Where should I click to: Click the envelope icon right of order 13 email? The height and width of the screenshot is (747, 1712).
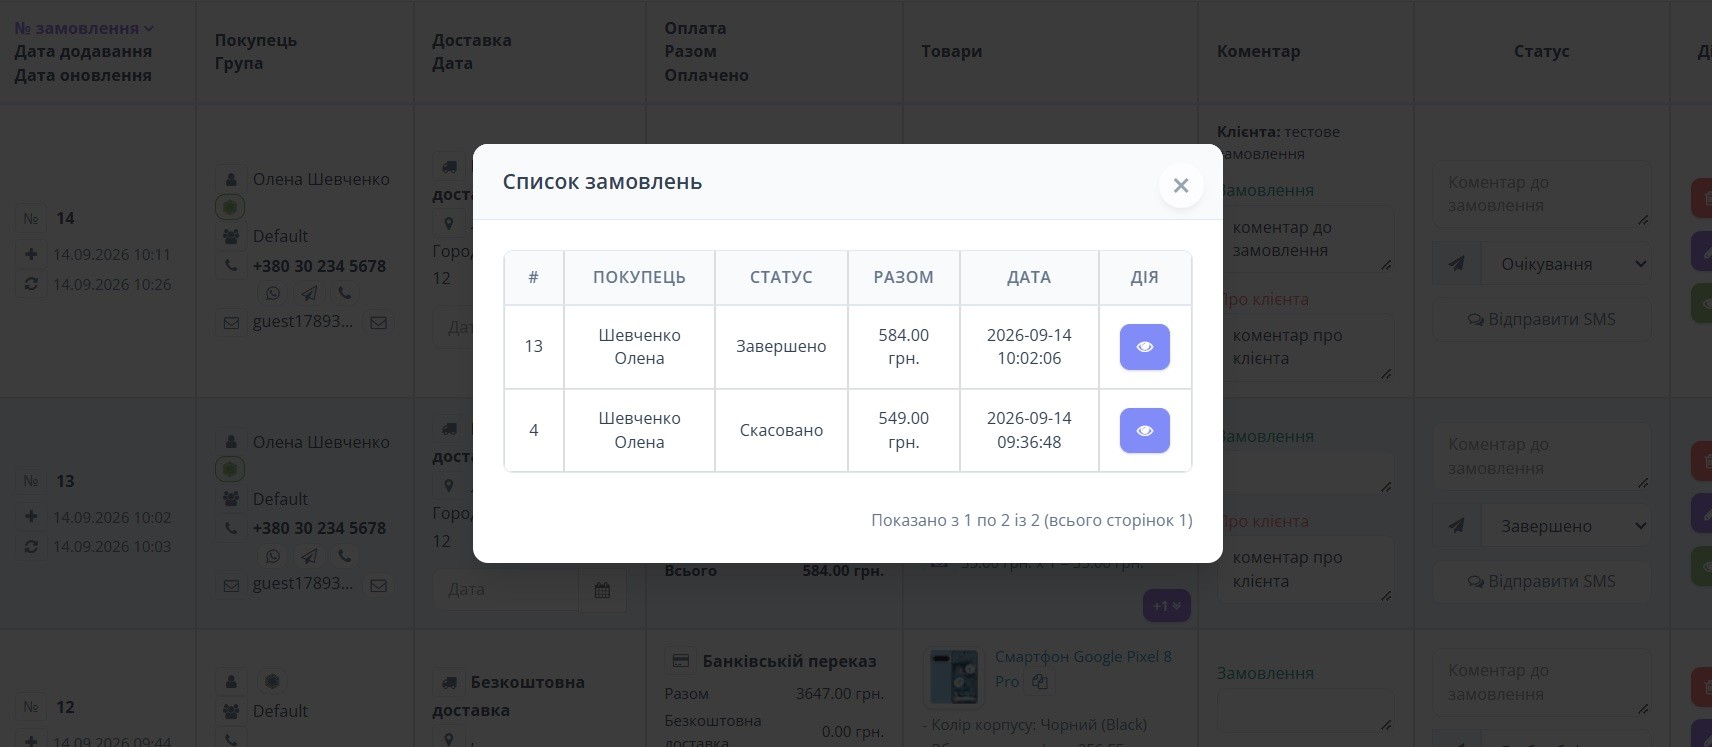[378, 585]
